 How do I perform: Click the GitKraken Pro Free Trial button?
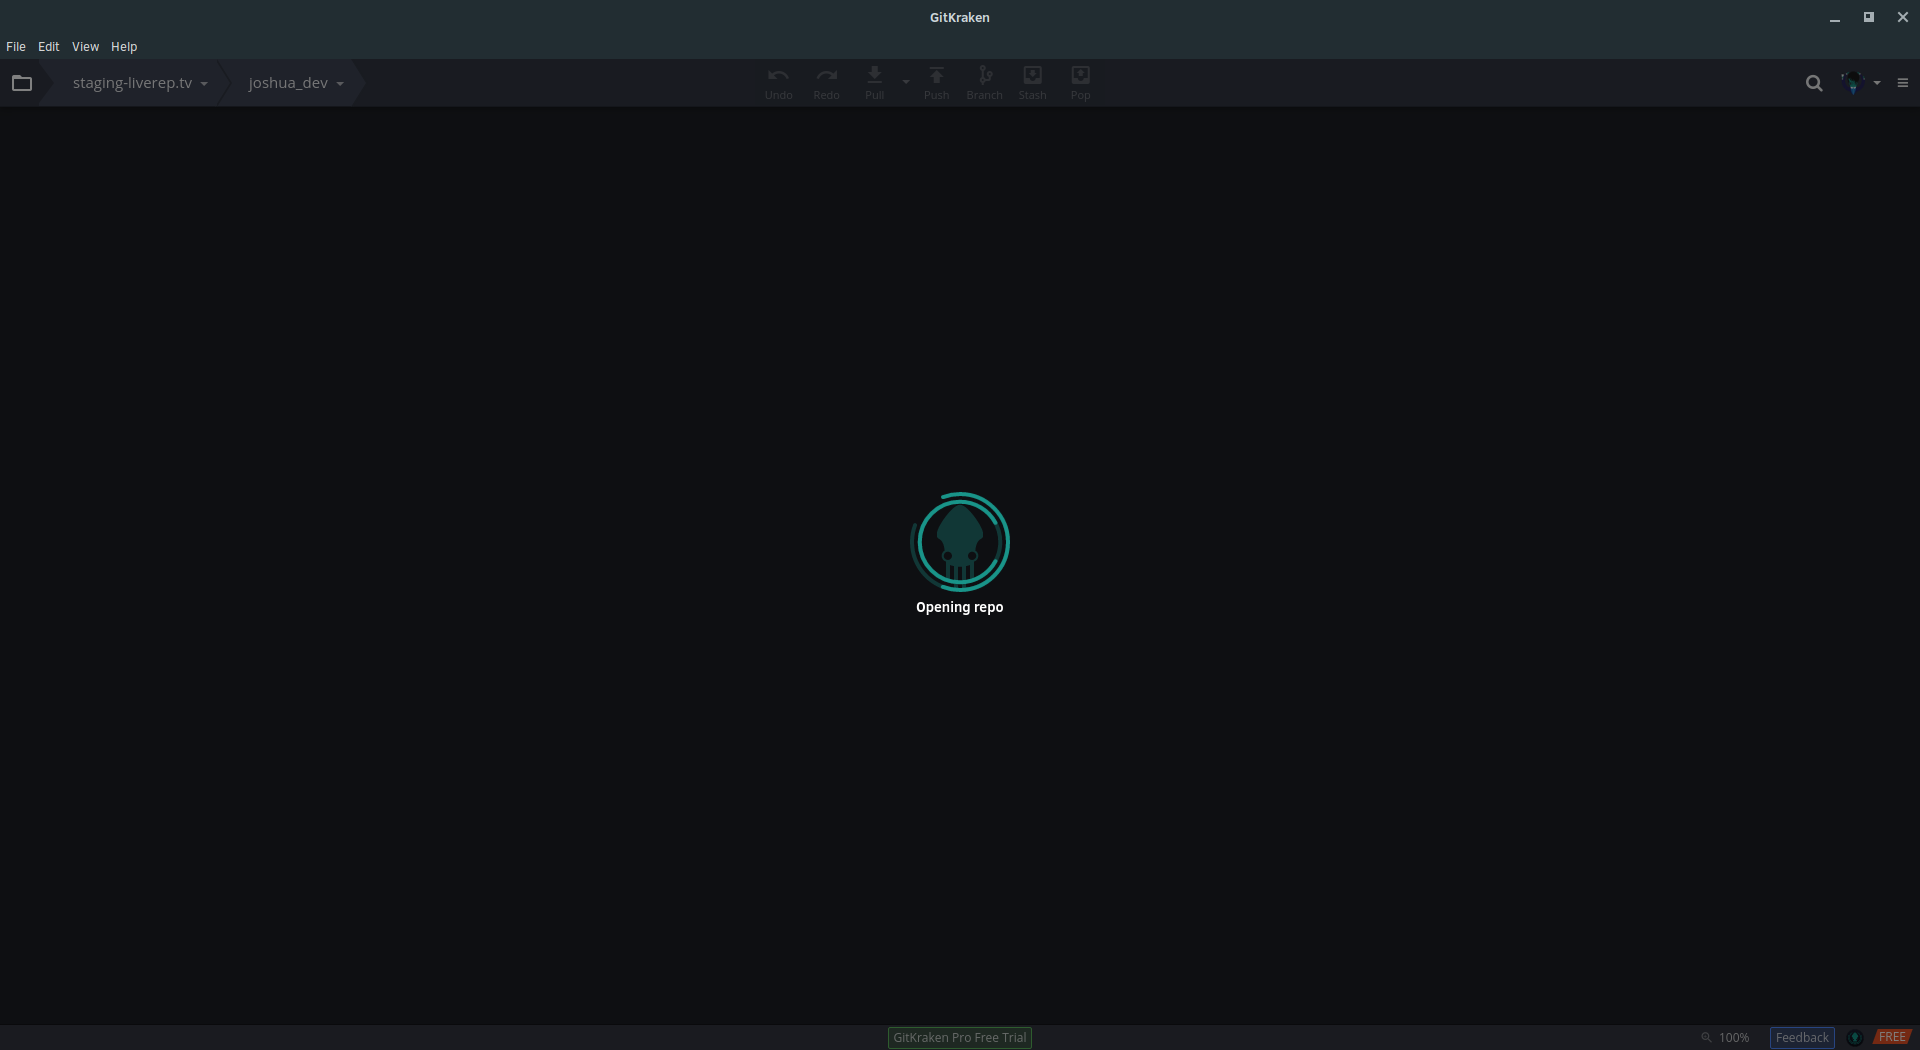point(960,1038)
